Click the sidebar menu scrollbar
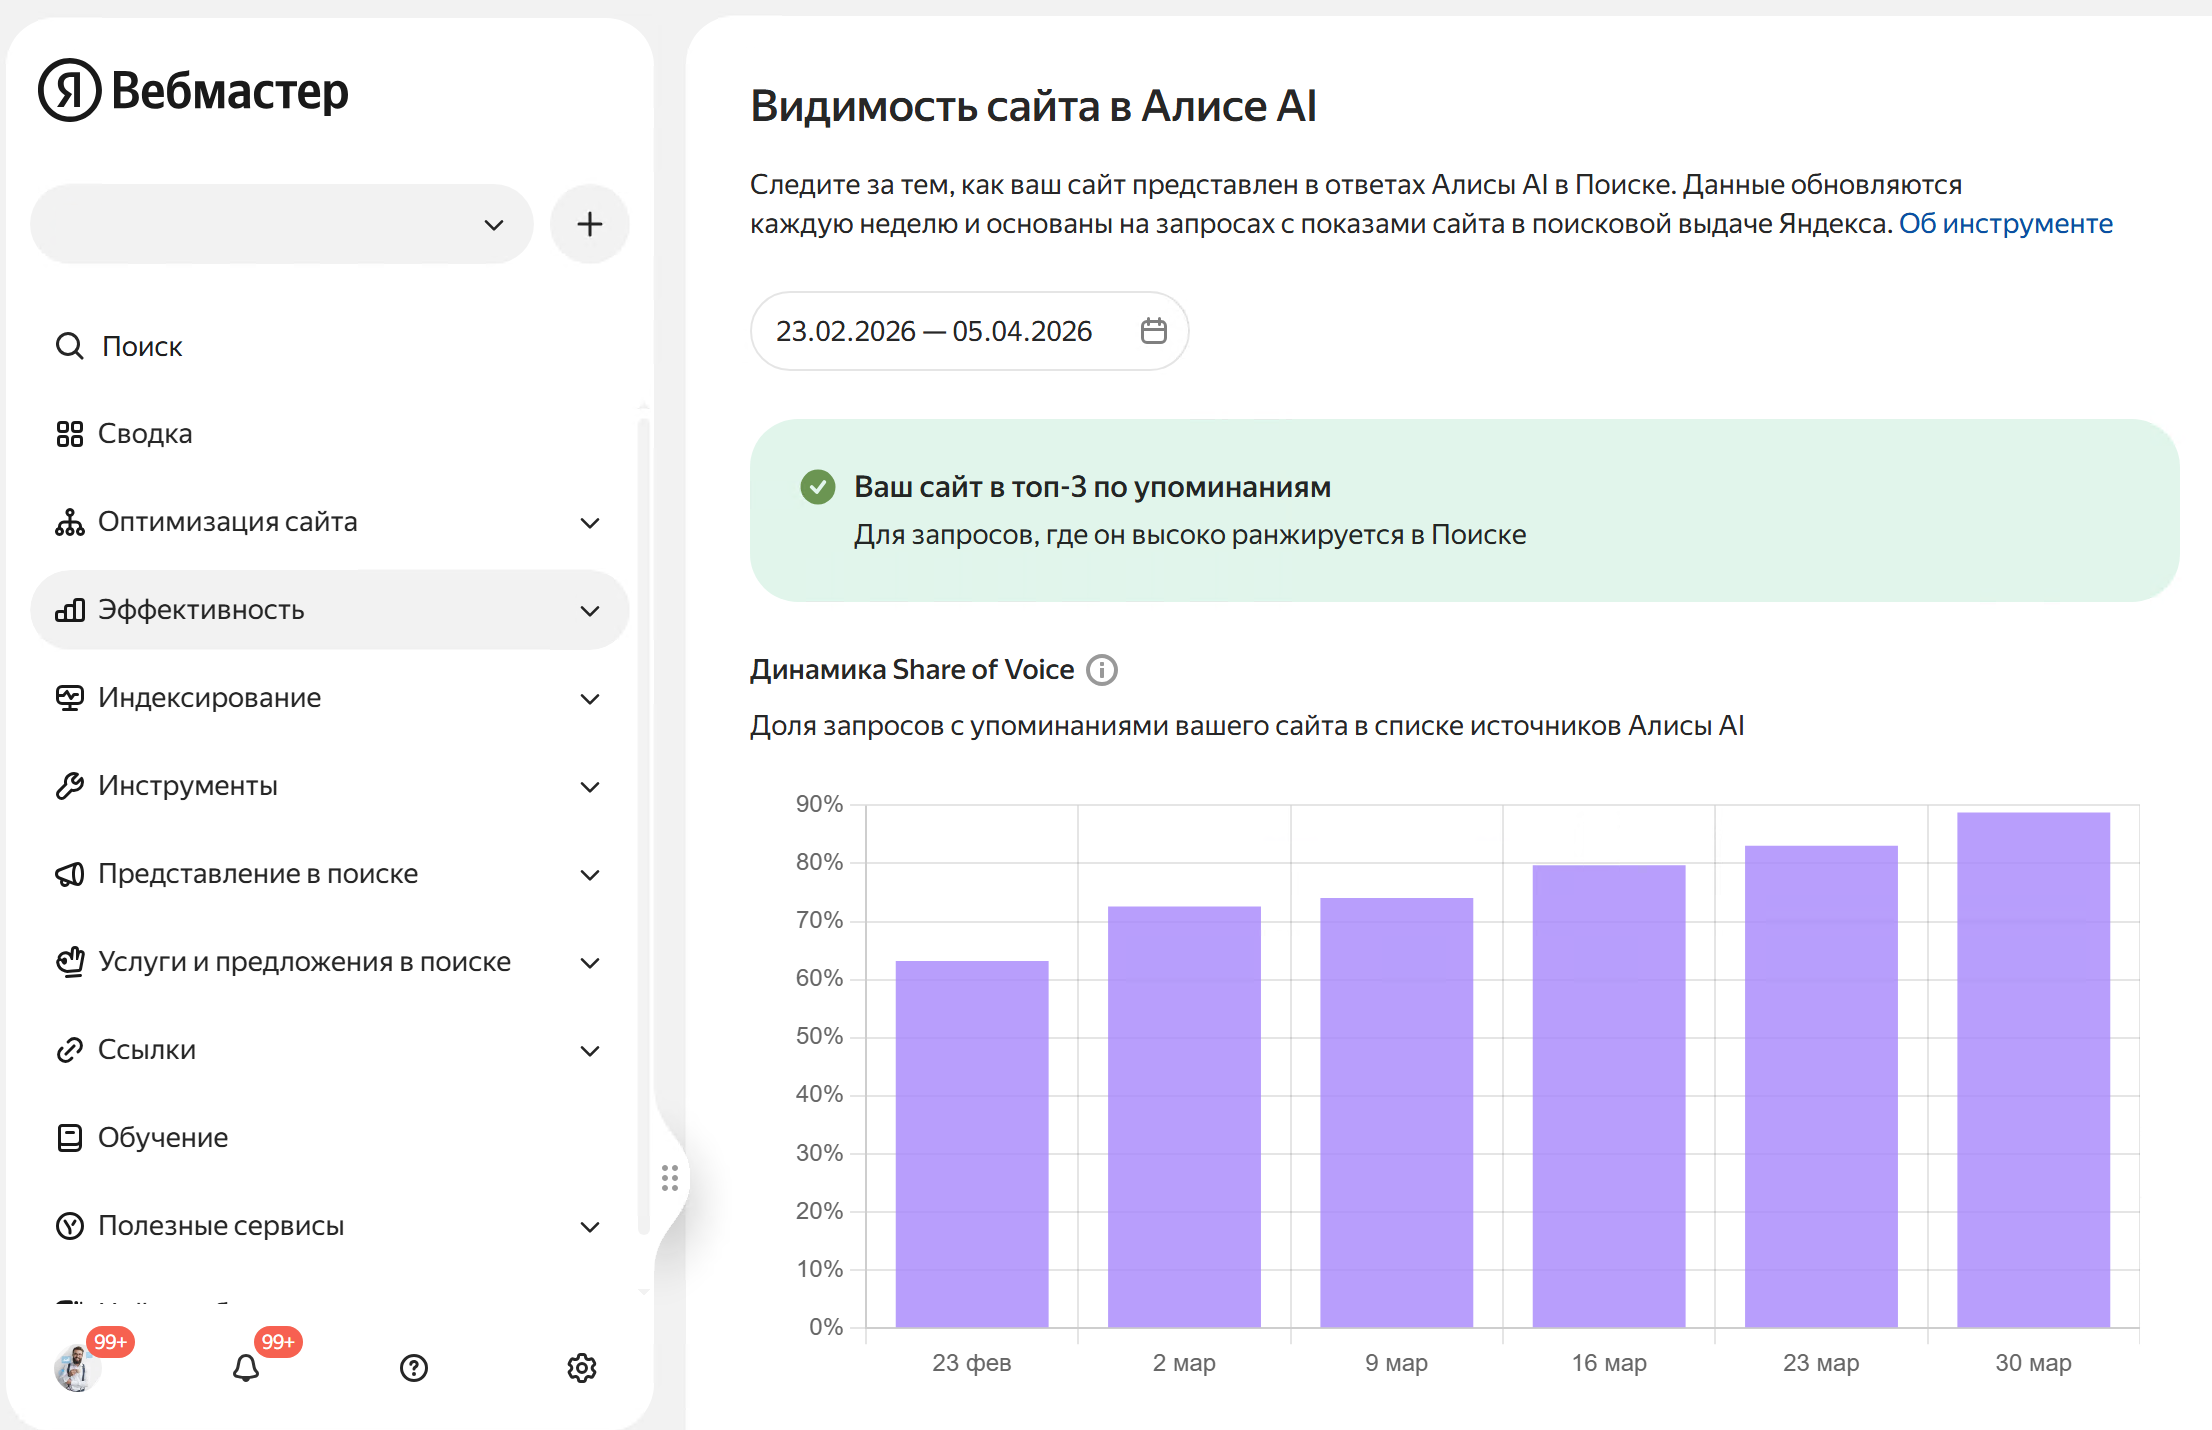 pyautogui.click(x=644, y=826)
